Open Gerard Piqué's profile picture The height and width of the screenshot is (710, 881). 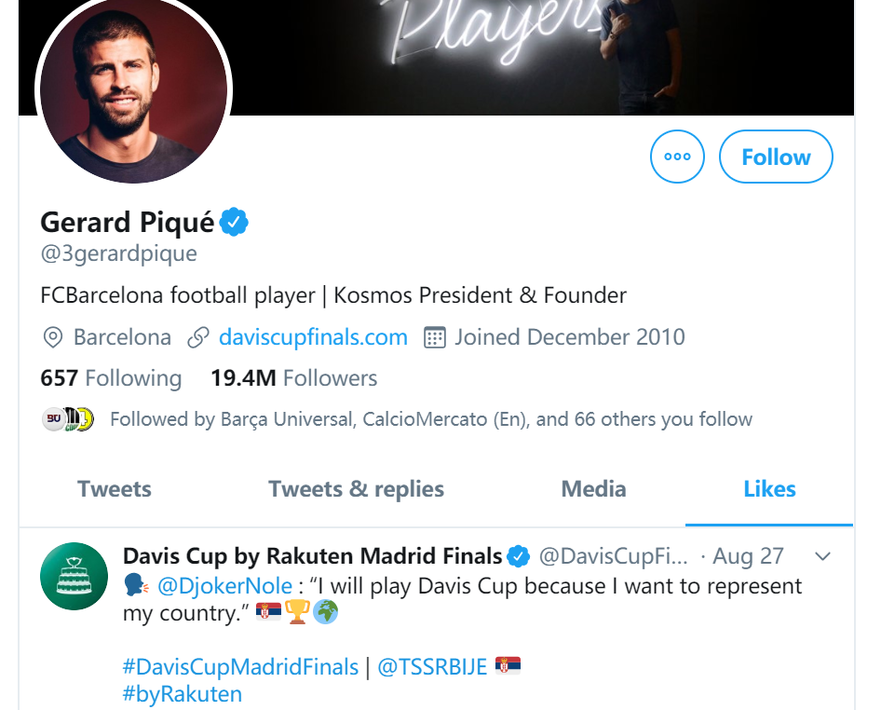pos(133,90)
